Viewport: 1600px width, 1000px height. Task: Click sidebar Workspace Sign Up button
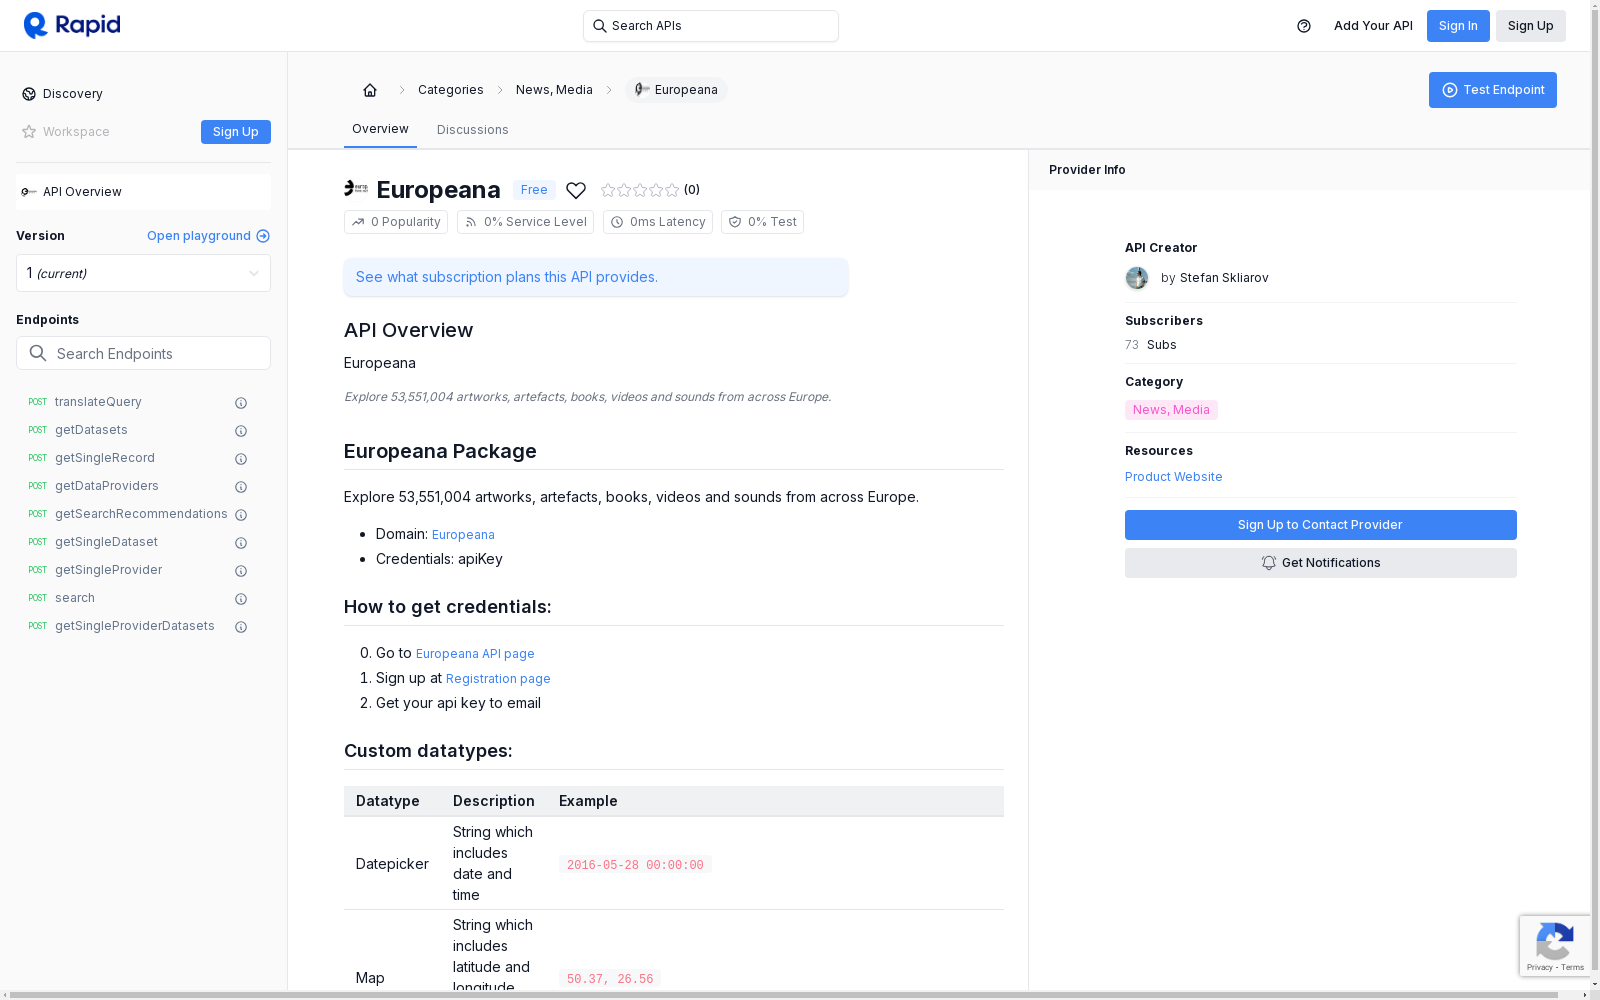click(236, 132)
